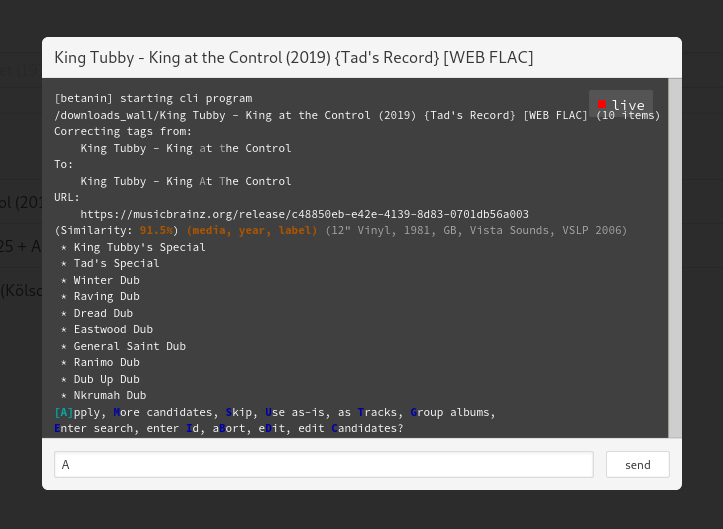This screenshot has height=529, width=723.
Task: Select the track line Dread Dub
Action: (x=103, y=313)
